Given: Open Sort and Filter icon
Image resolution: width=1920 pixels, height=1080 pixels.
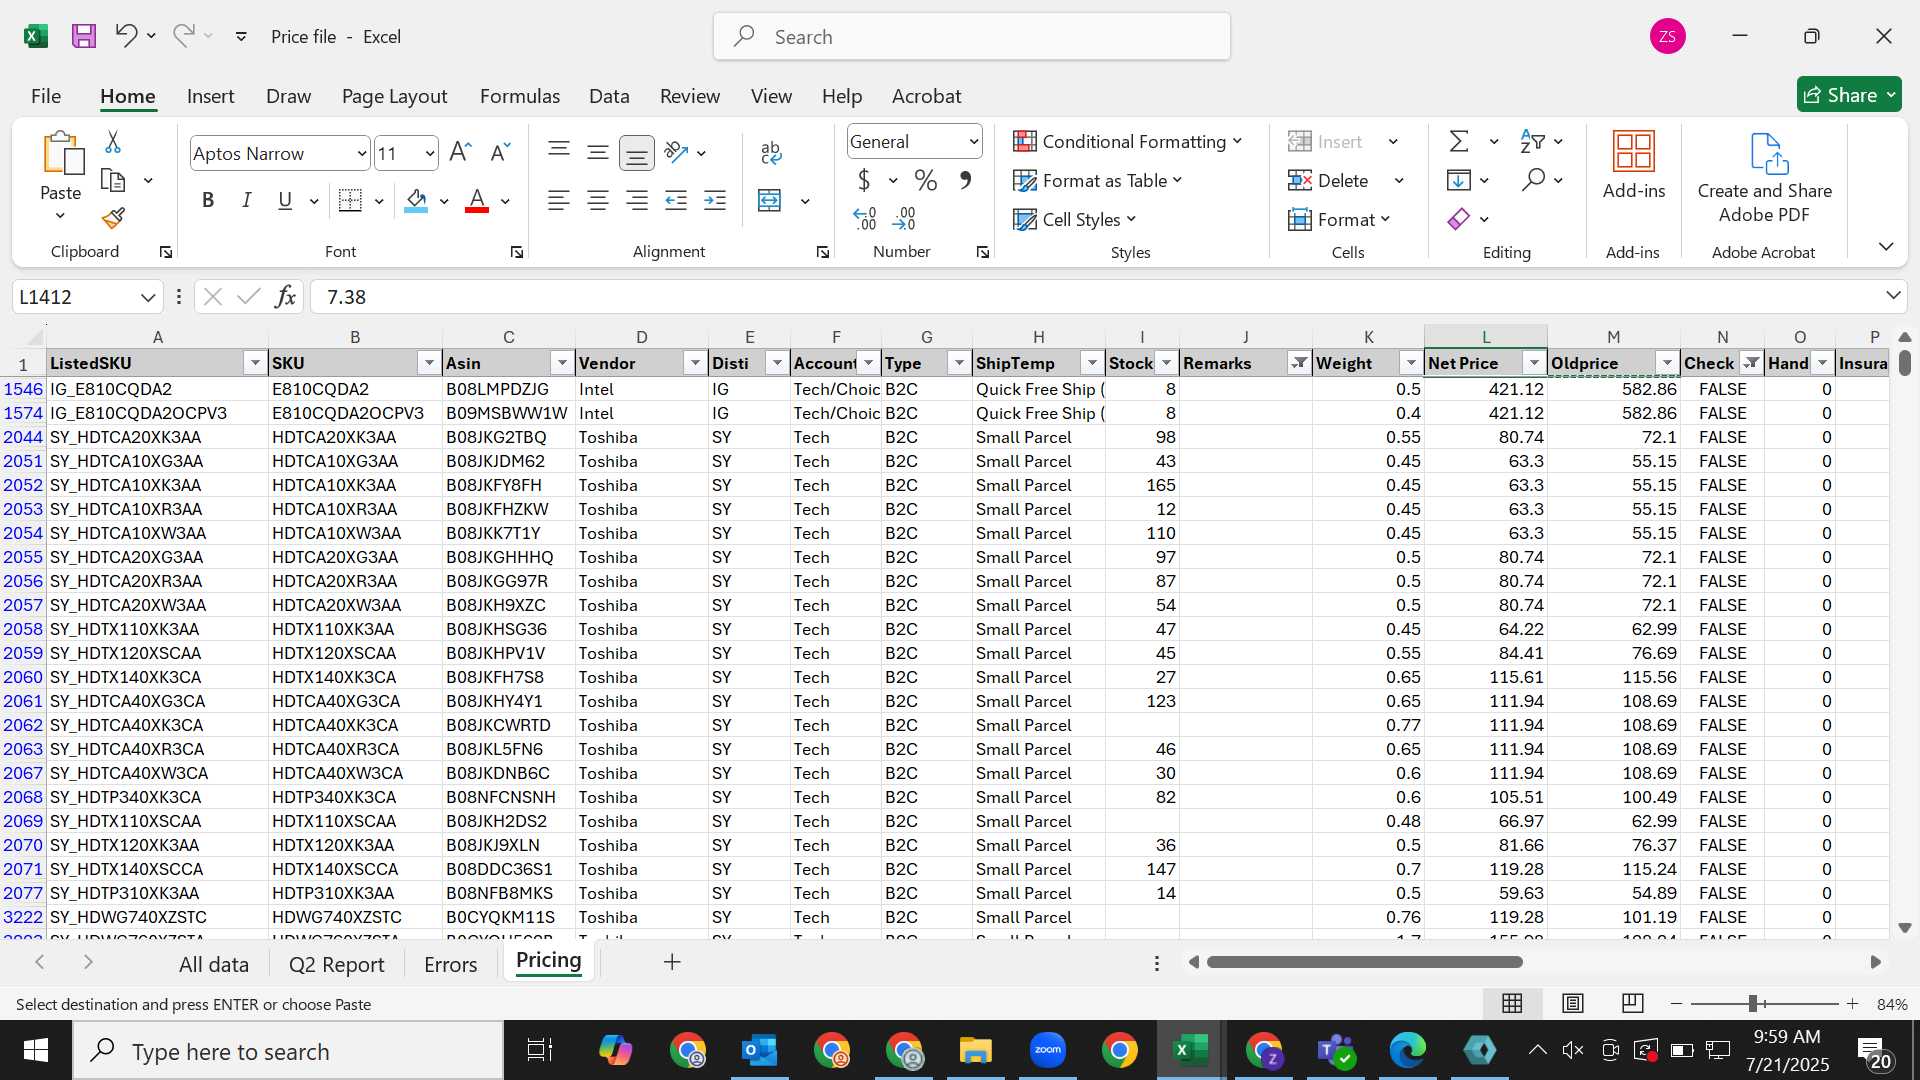Looking at the screenshot, I should [1532, 141].
